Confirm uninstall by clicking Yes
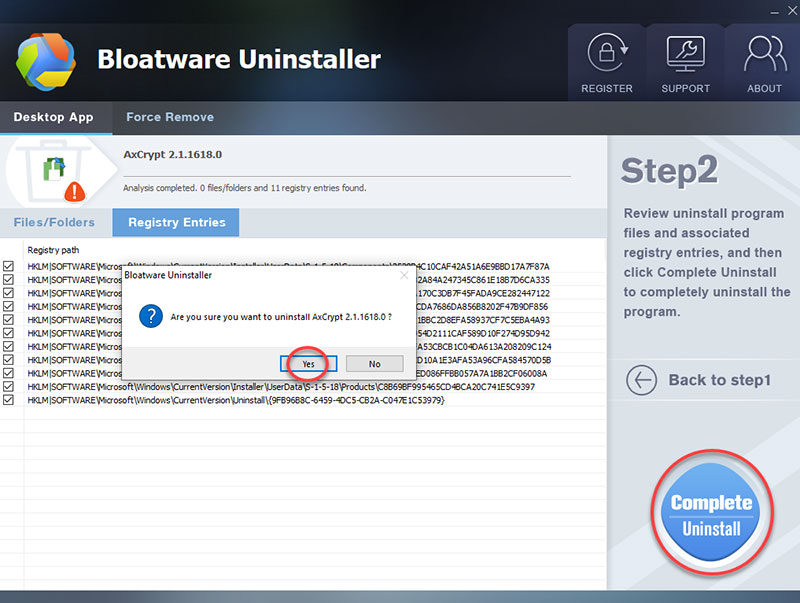This screenshot has height=603, width=800. coord(308,364)
